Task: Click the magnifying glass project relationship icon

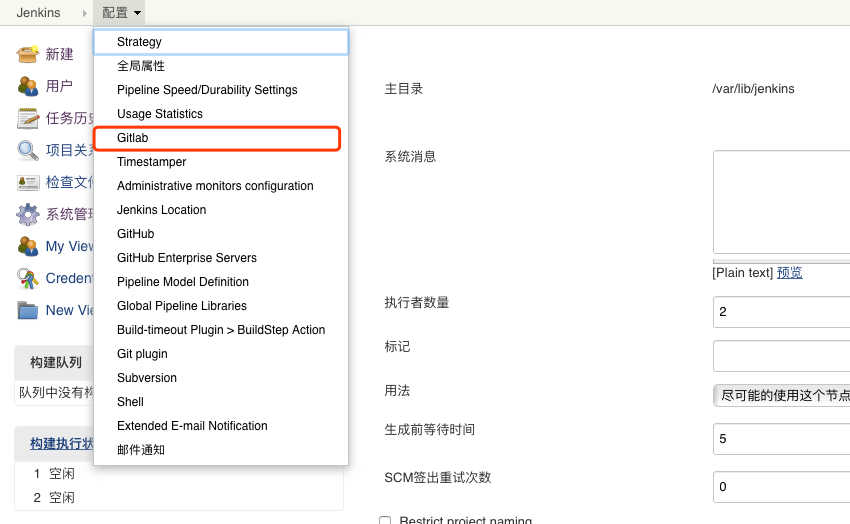Action: point(28,150)
